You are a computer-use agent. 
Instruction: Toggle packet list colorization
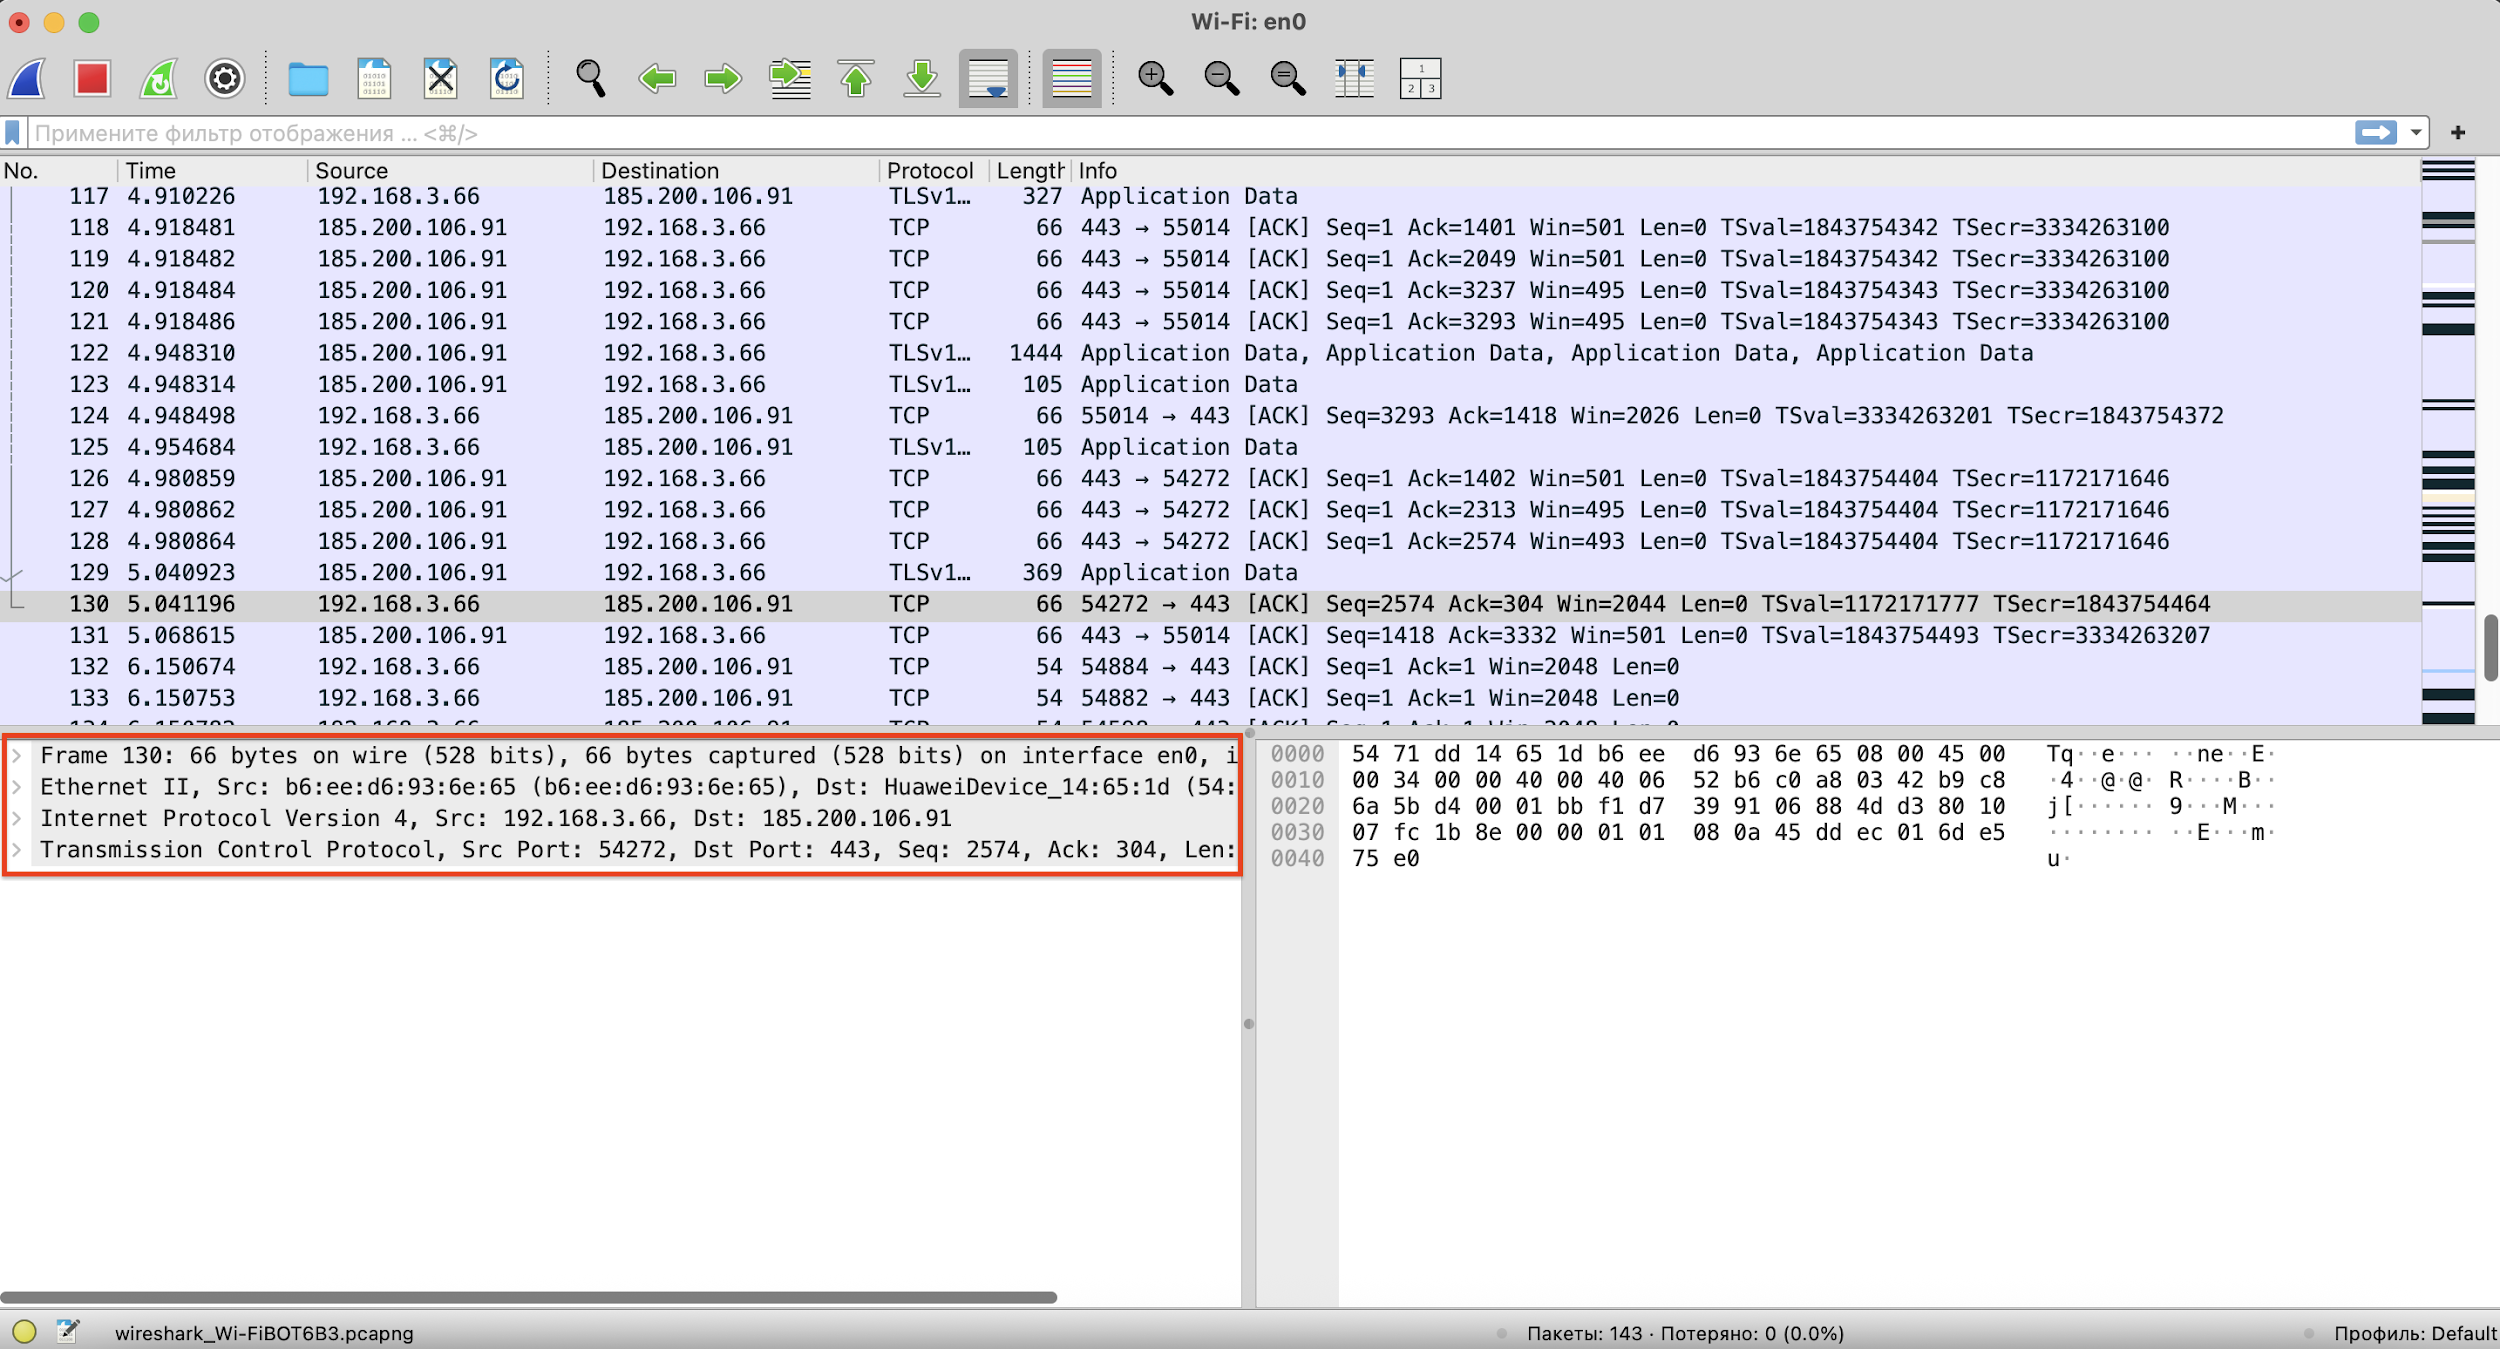(1070, 78)
